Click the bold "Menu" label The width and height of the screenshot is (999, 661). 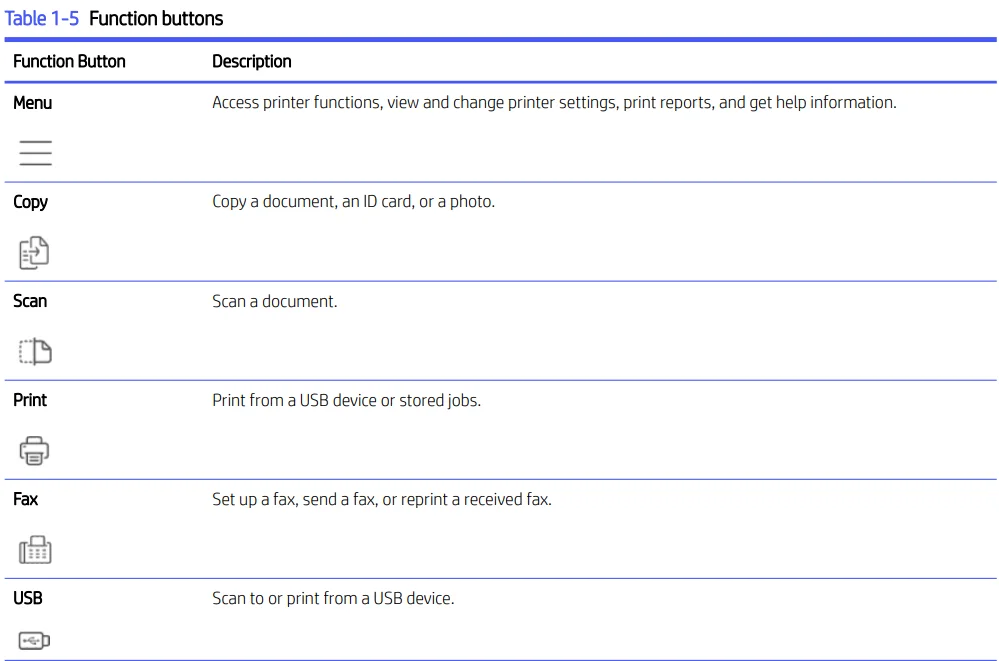coord(33,102)
